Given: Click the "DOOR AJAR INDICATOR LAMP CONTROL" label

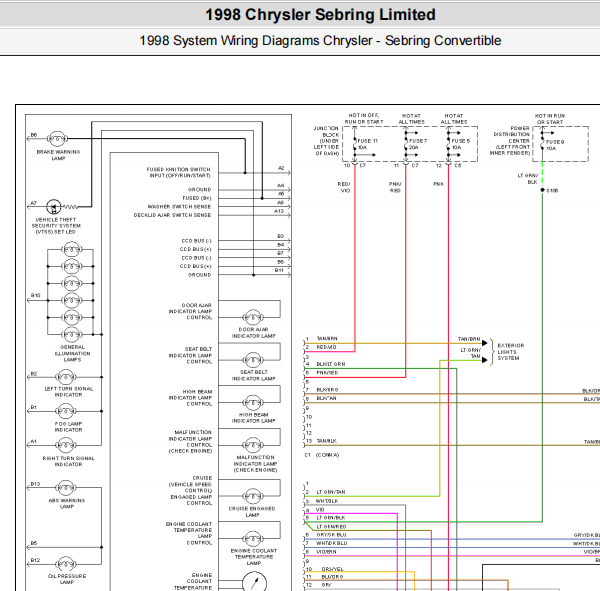Looking at the screenshot, I should click(x=190, y=311).
